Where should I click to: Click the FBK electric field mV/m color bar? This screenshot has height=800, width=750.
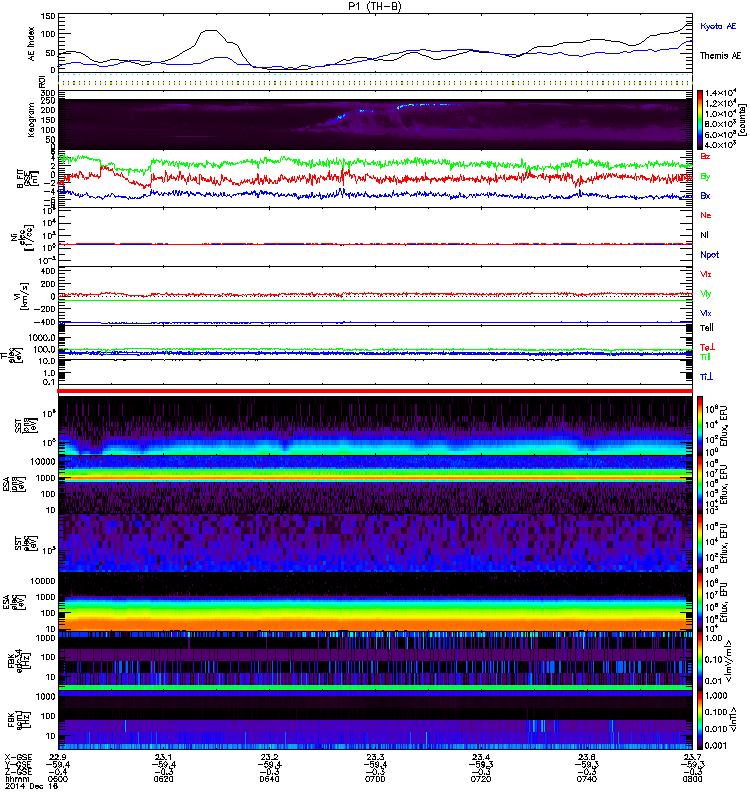pos(700,660)
